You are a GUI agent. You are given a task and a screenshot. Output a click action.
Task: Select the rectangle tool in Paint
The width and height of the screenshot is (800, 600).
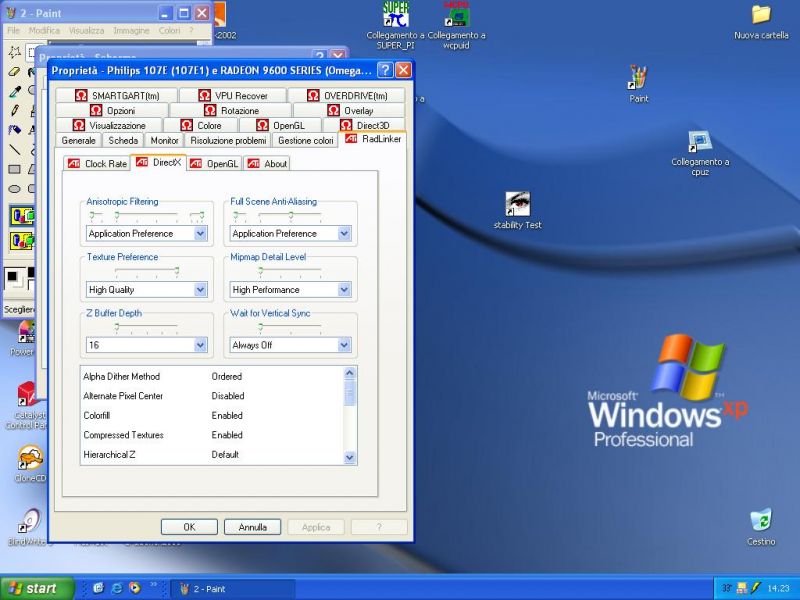point(14,169)
